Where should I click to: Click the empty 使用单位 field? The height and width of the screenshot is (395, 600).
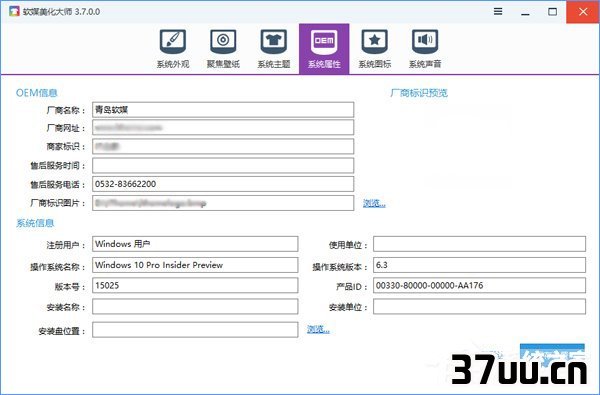(x=479, y=244)
